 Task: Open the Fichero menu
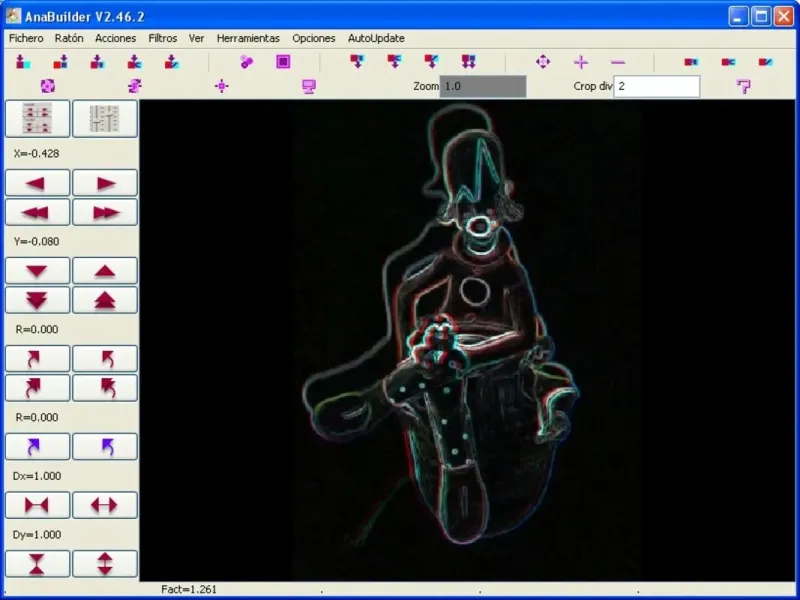(x=26, y=38)
